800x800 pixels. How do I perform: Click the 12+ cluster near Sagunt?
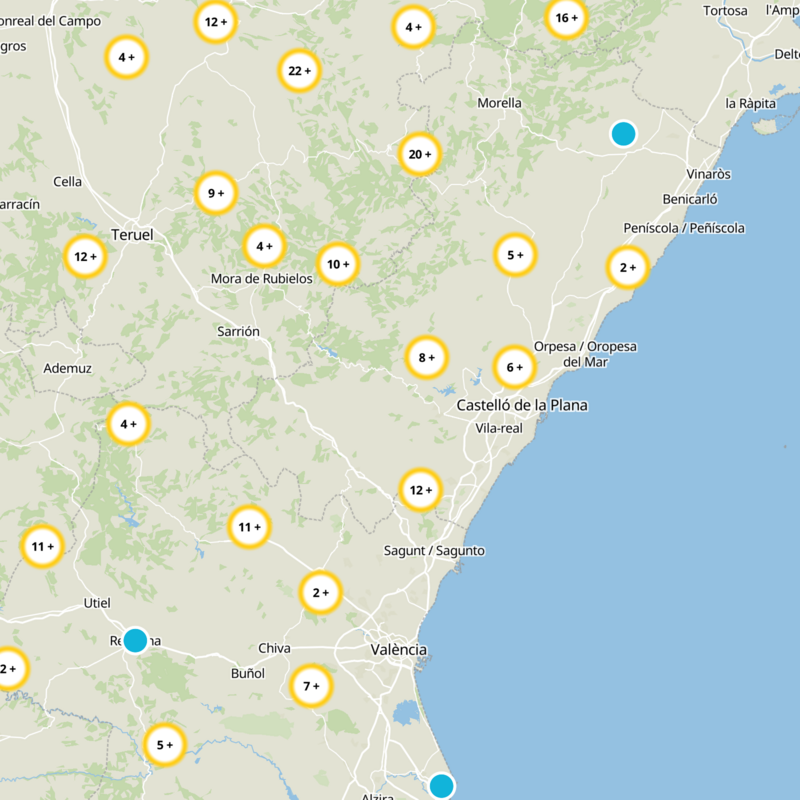click(421, 490)
